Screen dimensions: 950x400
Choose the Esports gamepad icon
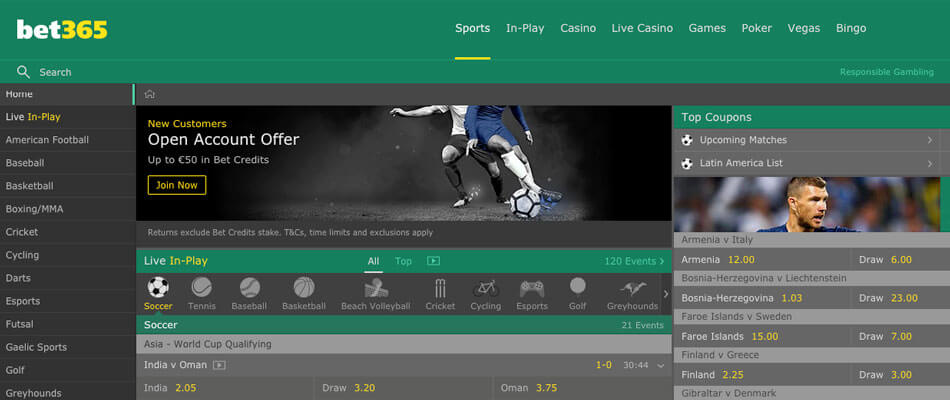532,288
